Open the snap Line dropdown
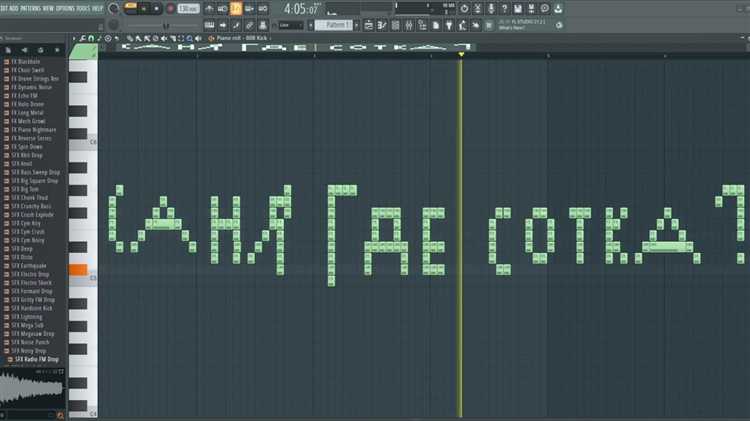750x421 pixels. [292, 24]
